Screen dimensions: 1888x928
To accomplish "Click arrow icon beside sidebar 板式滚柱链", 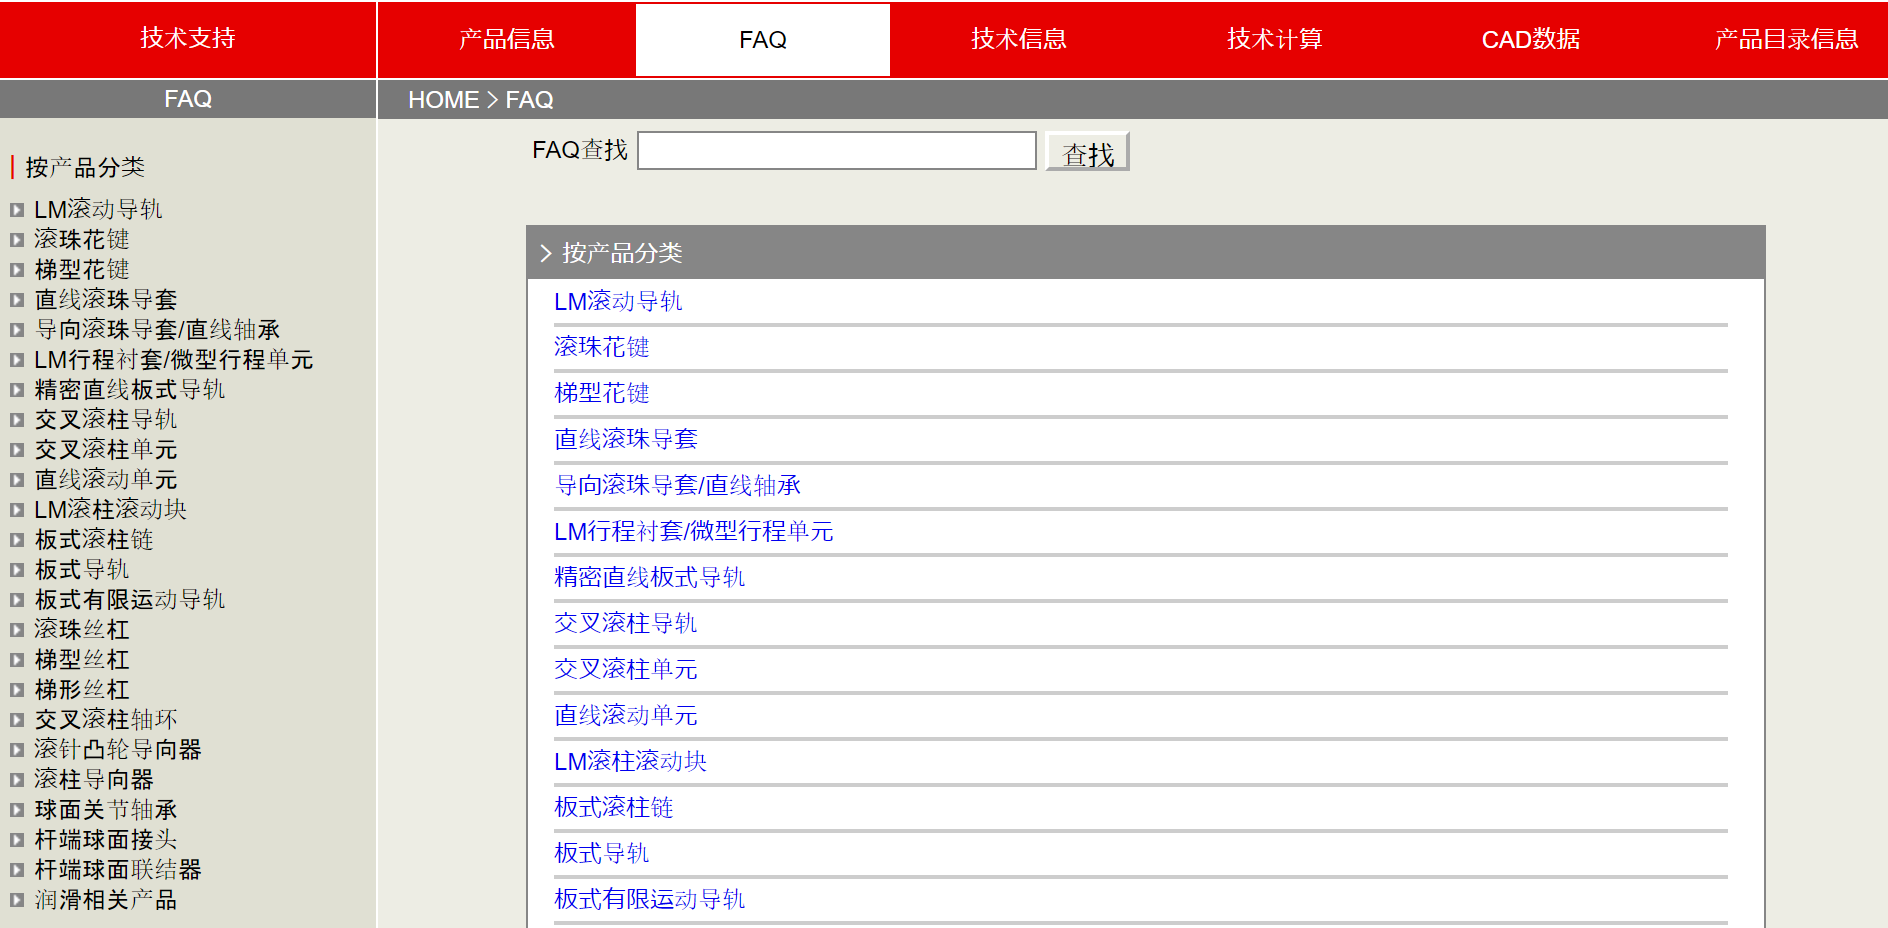I will click(17, 540).
